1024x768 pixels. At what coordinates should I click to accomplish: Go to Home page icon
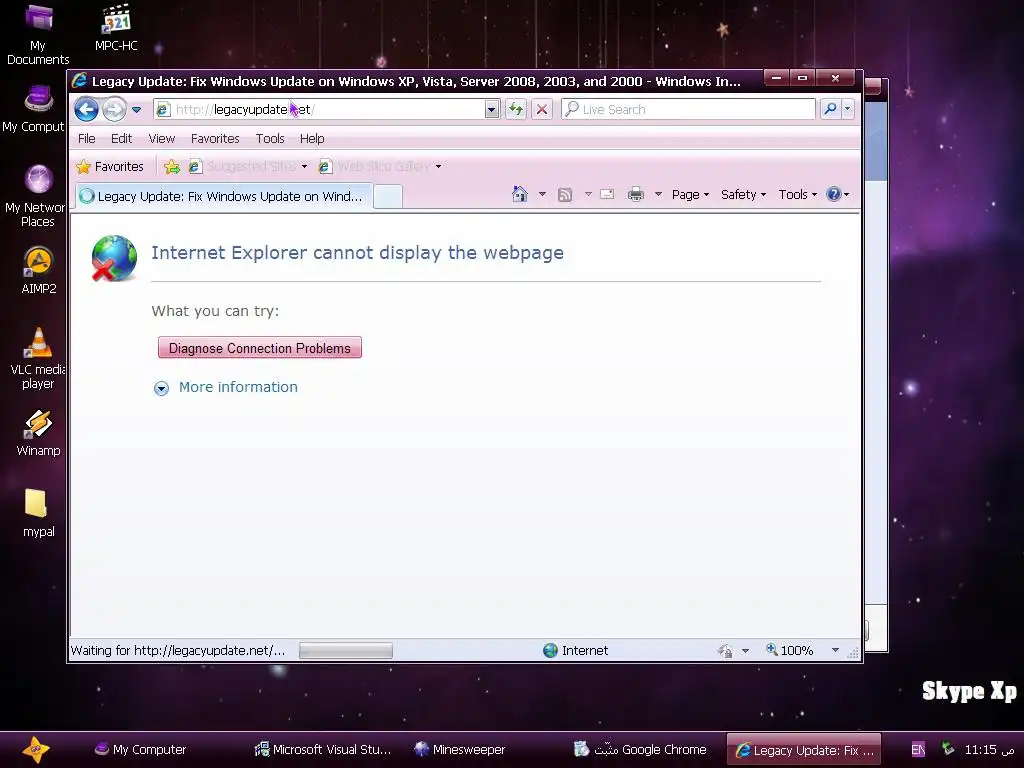click(x=520, y=194)
